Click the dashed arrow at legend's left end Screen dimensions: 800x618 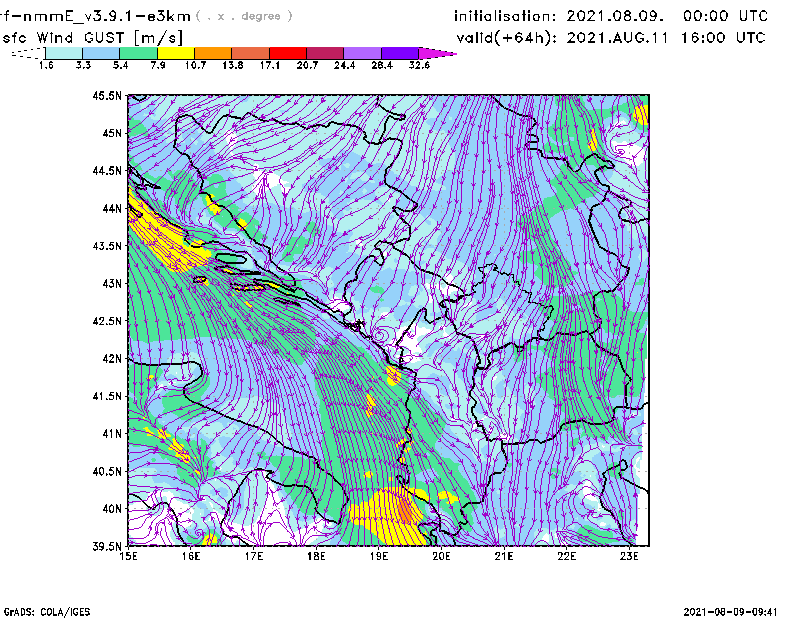point(28,53)
